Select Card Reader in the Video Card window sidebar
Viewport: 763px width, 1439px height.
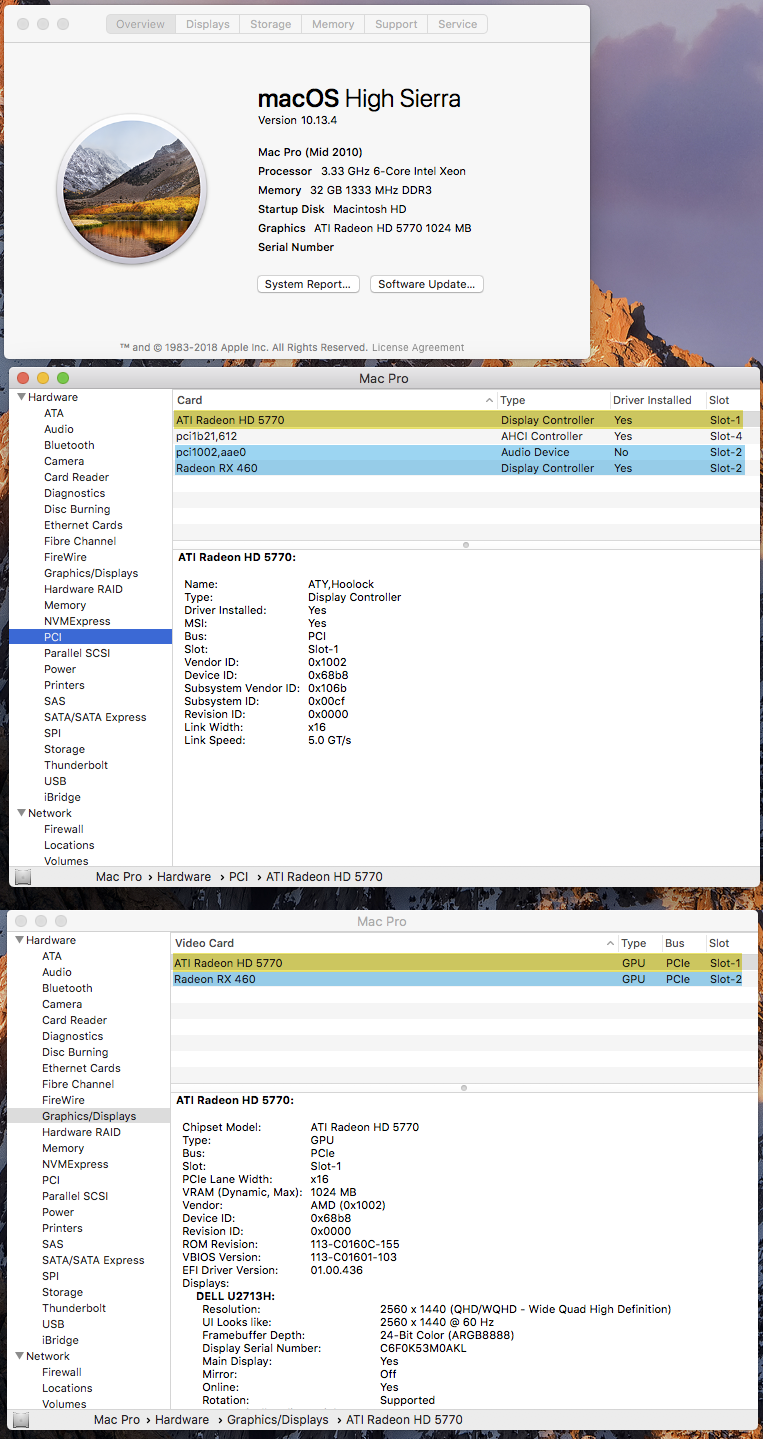point(75,1020)
